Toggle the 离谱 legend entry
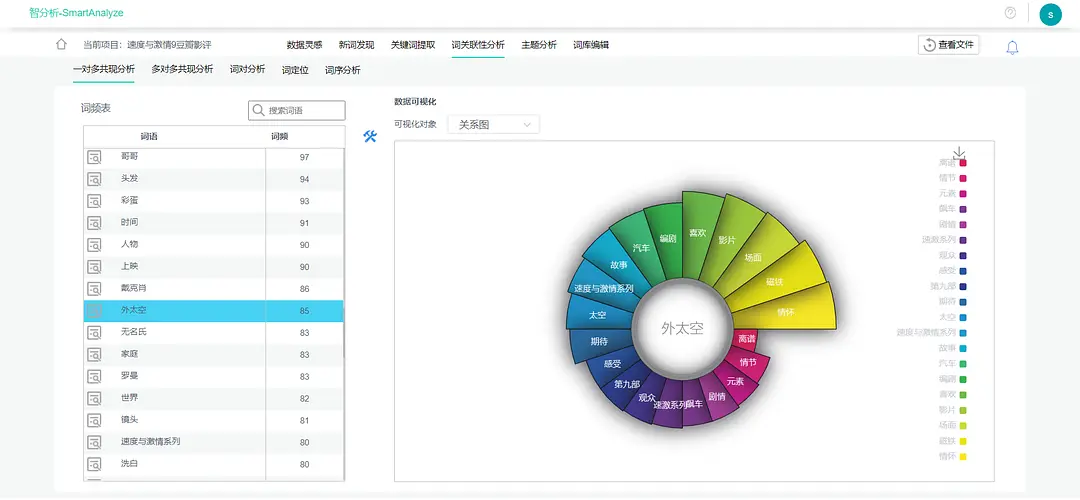 tap(953, 163)
